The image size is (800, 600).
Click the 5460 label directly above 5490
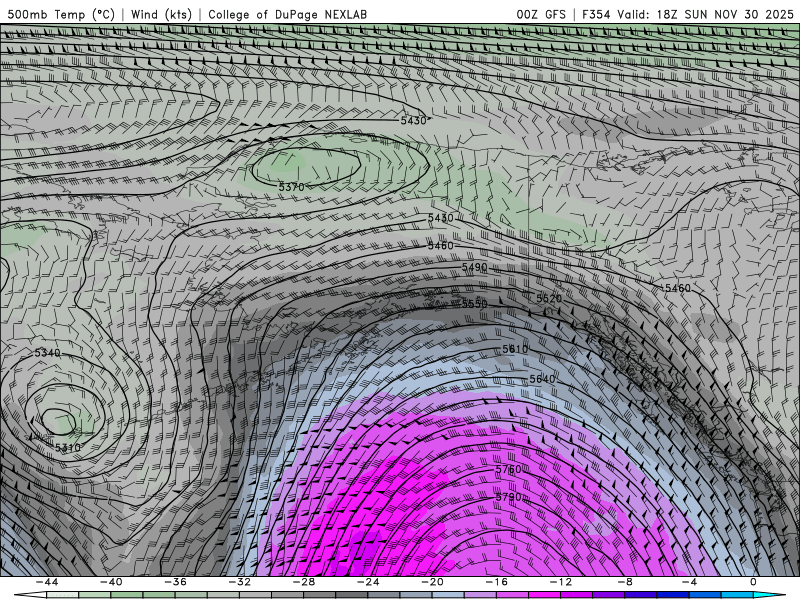440,246
